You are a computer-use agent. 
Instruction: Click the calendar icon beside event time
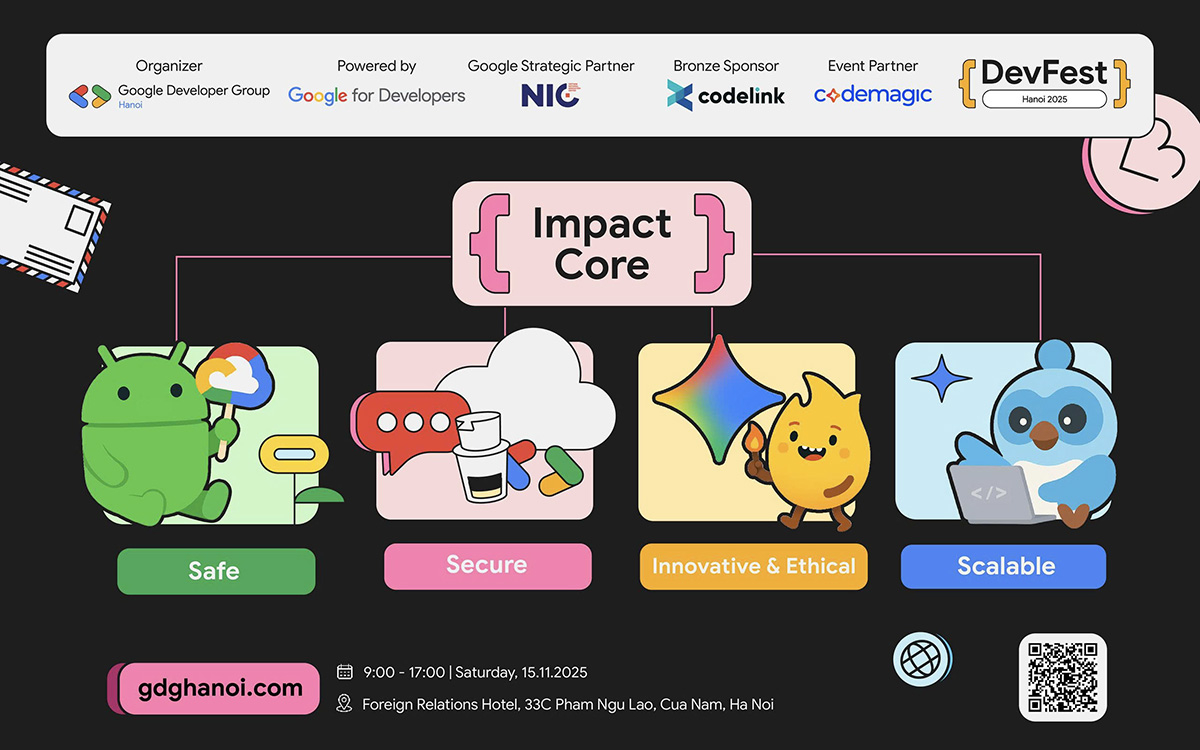pyautogui.click(x=345, y=672)
